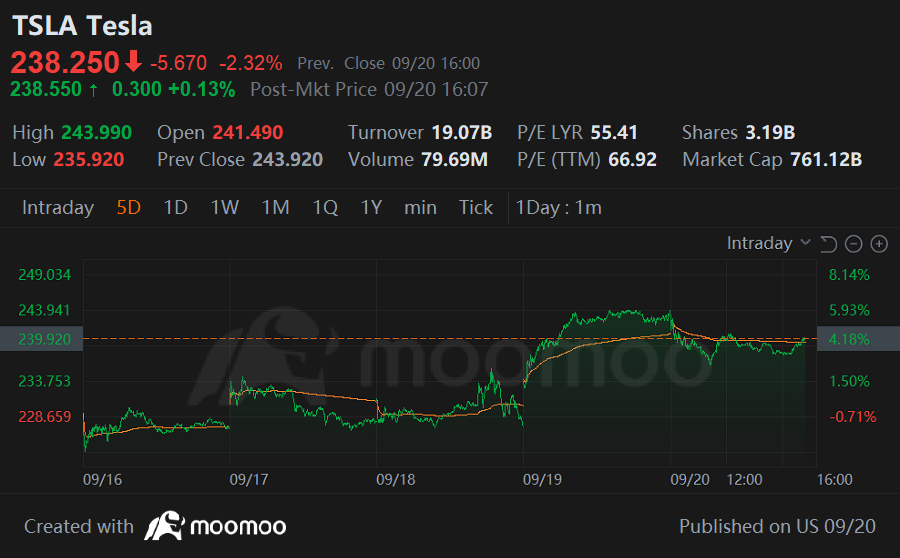Click the 09/20 date axis label
Image resolution: width=900 pixels, height=558 pixels.
click(x=690, y=480)
